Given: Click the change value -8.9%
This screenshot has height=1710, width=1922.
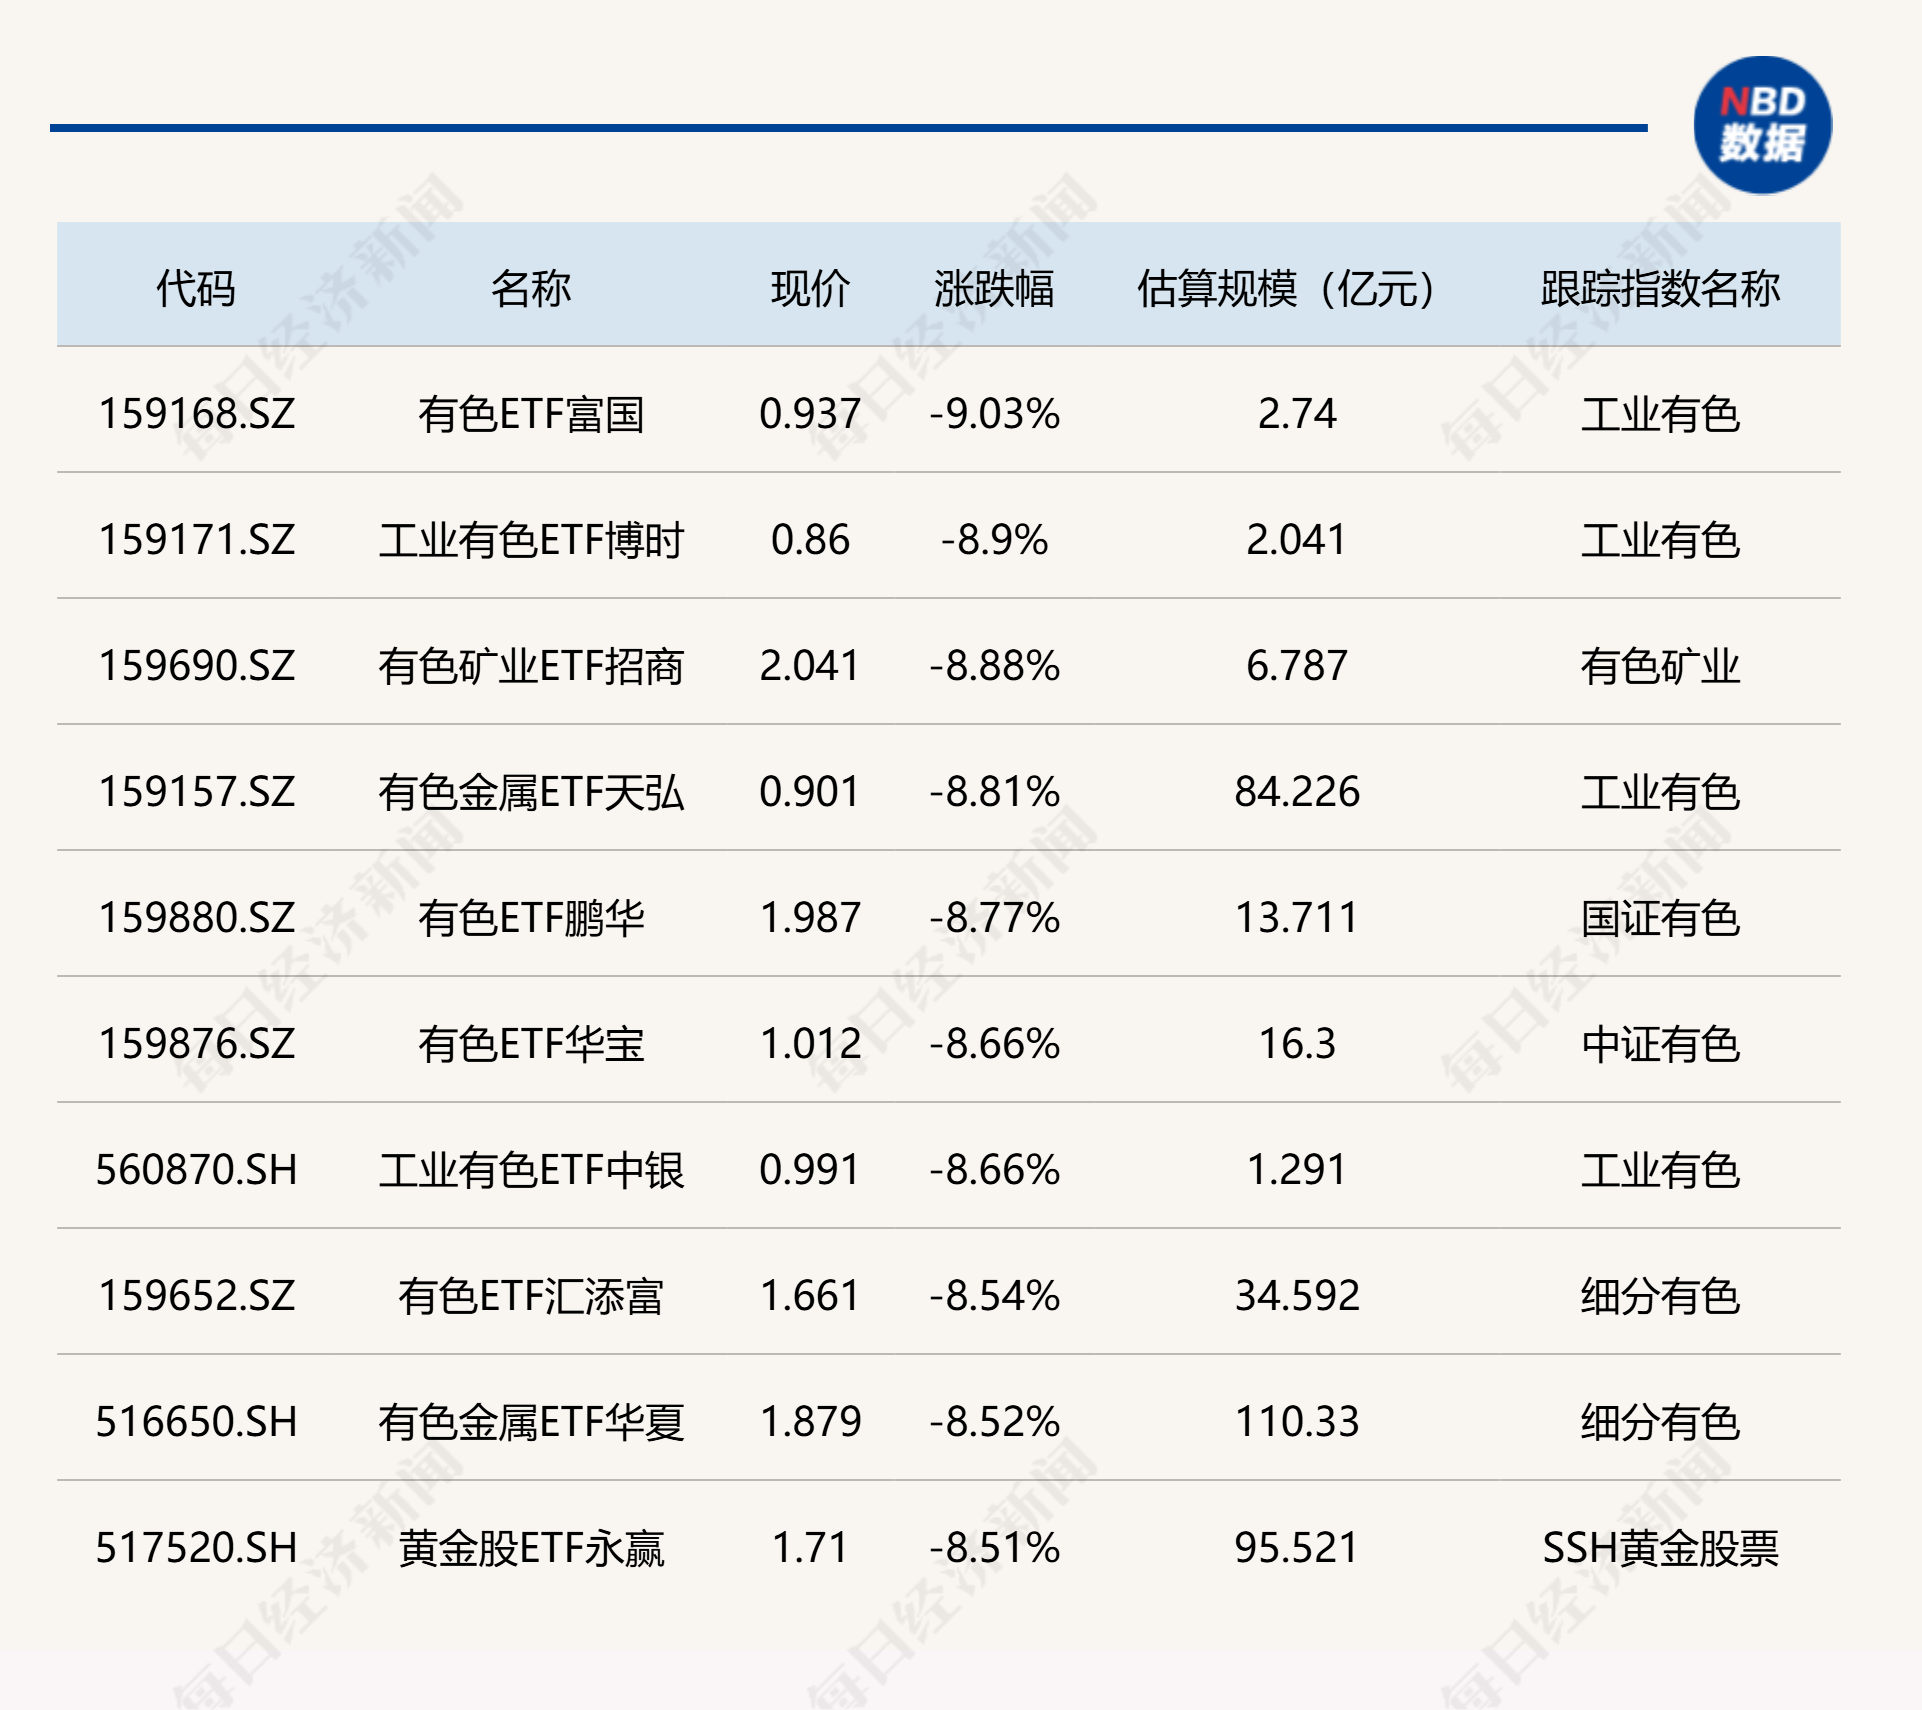Looking at the screenshot, I should [995, 540].
